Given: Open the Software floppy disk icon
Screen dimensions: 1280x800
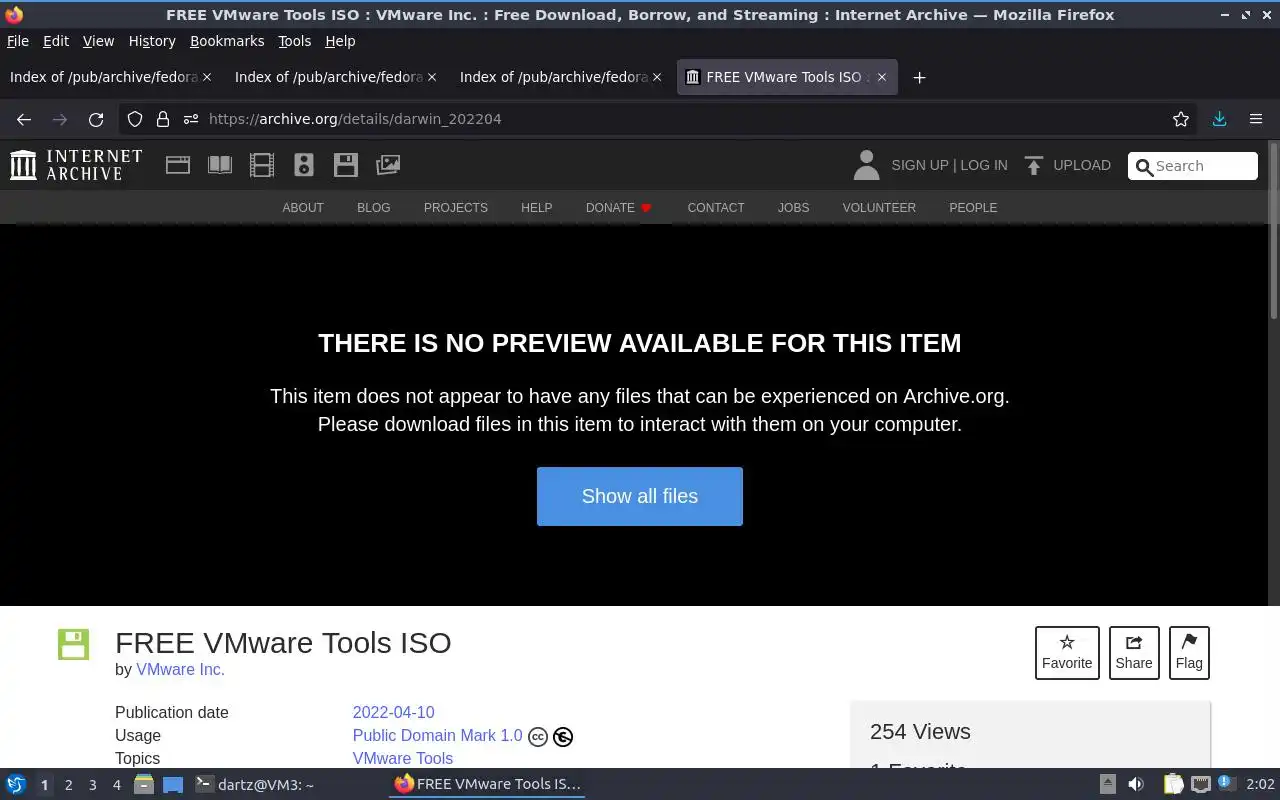Looking at the screenshot, I should pyautogui.click(x=346, y=165).
